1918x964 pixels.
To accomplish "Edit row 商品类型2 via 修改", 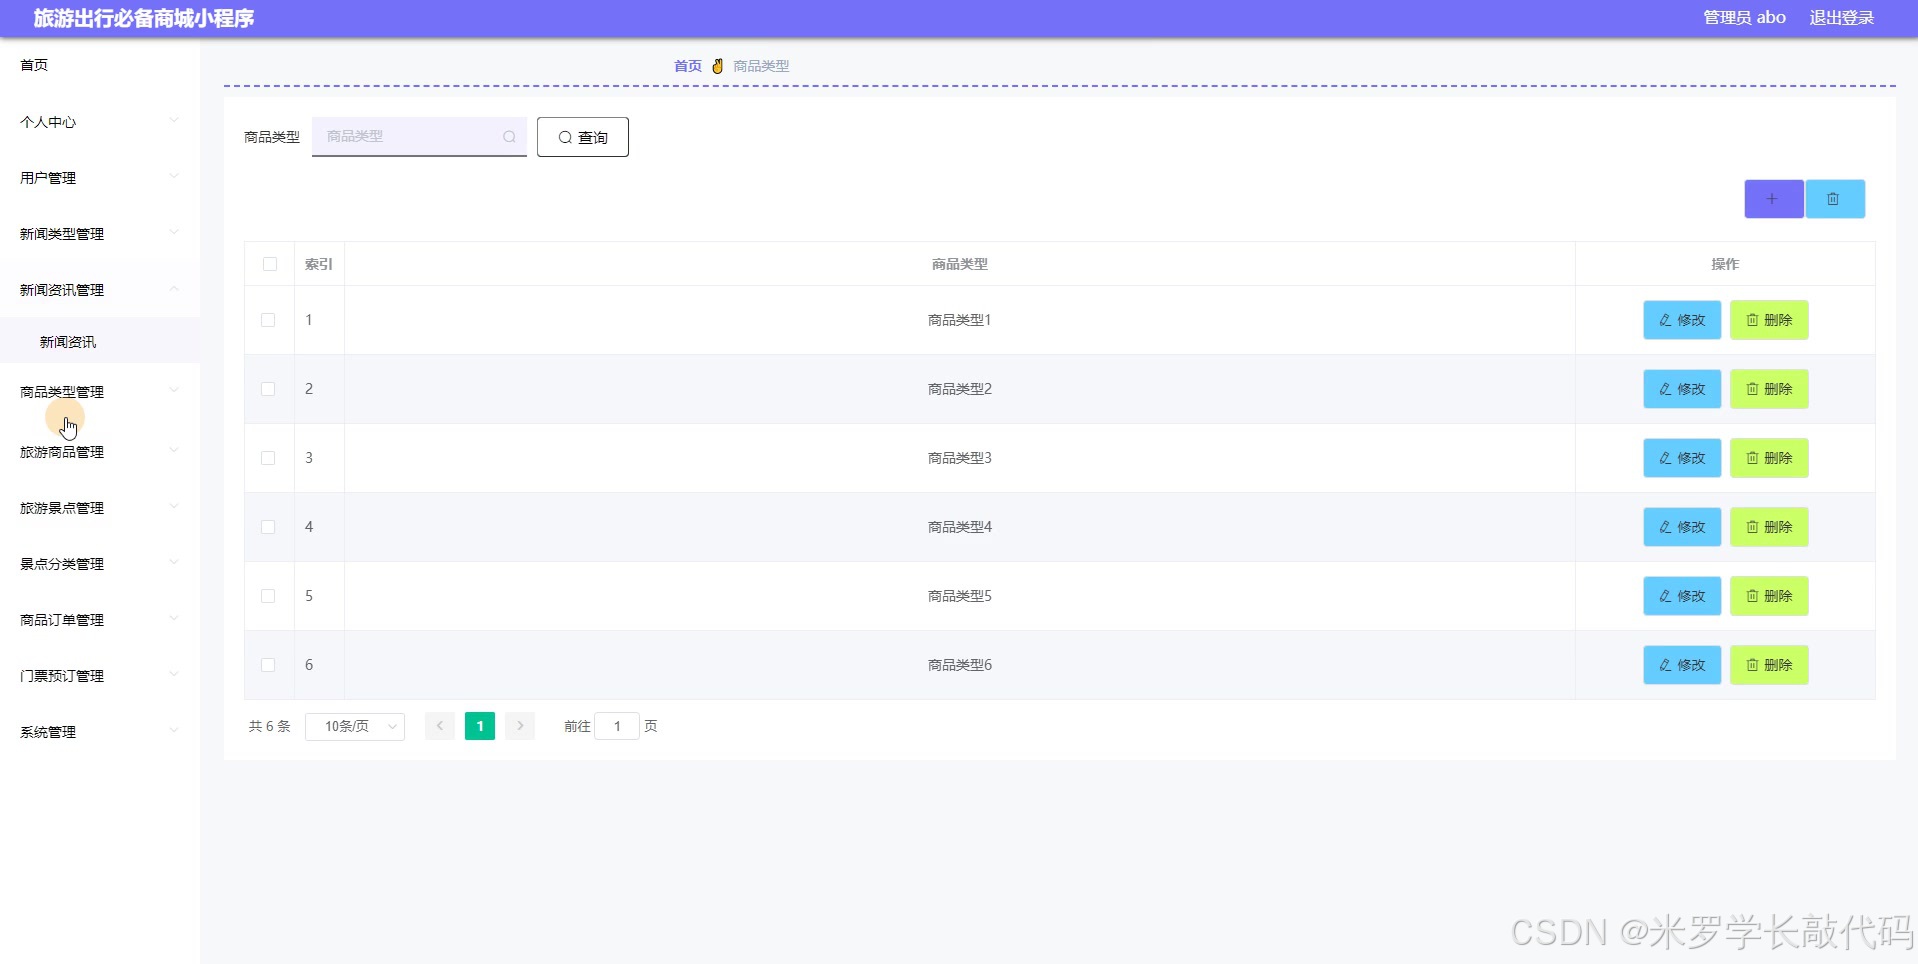I will (x=1682, y=389).
